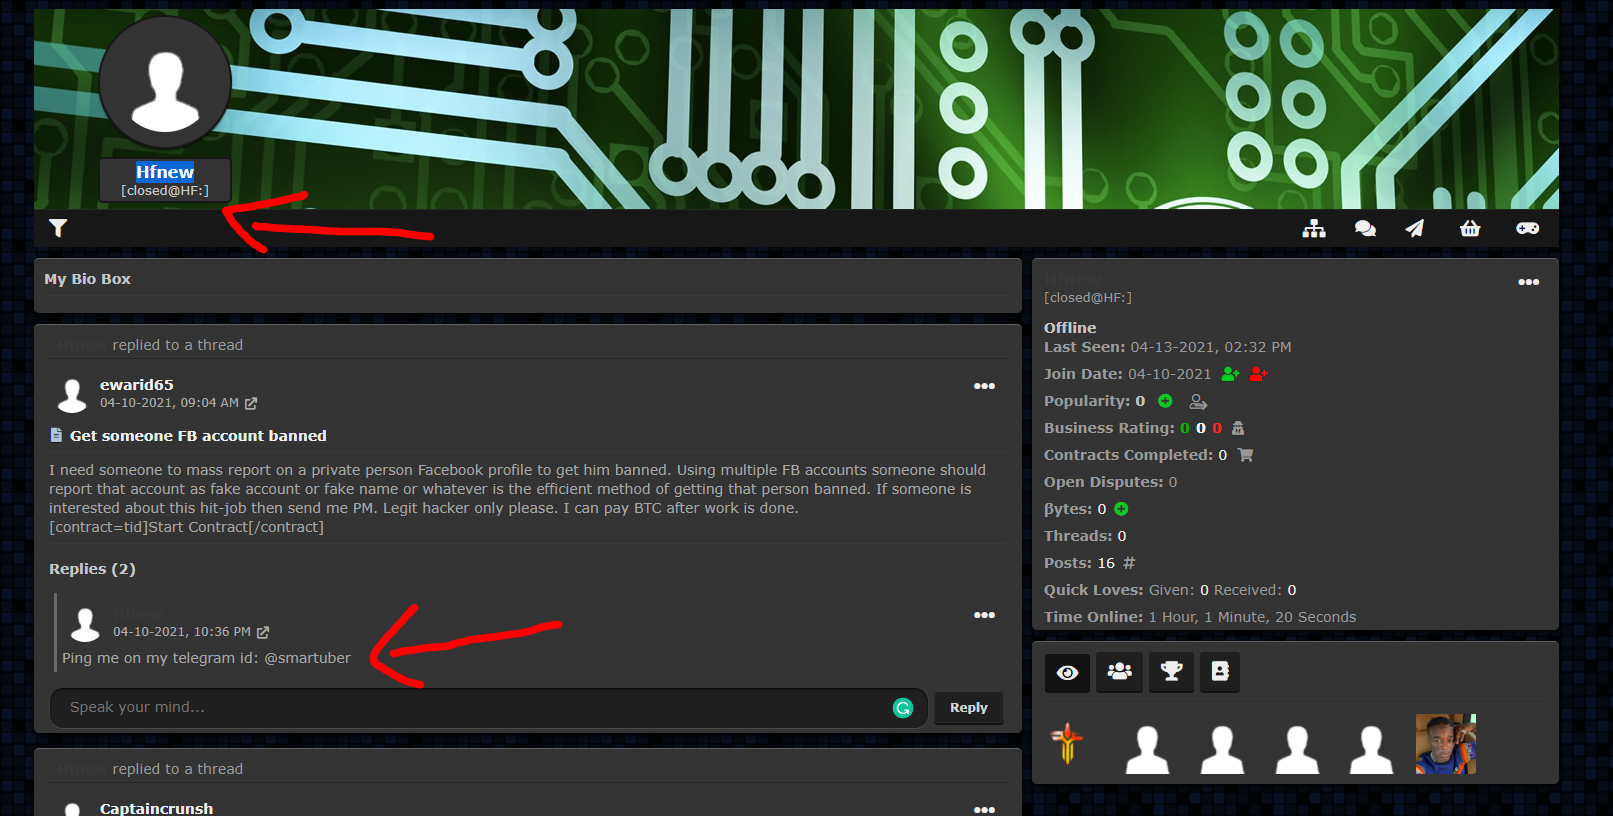Click the green plus icon next to Popularity

[1165, 401]
